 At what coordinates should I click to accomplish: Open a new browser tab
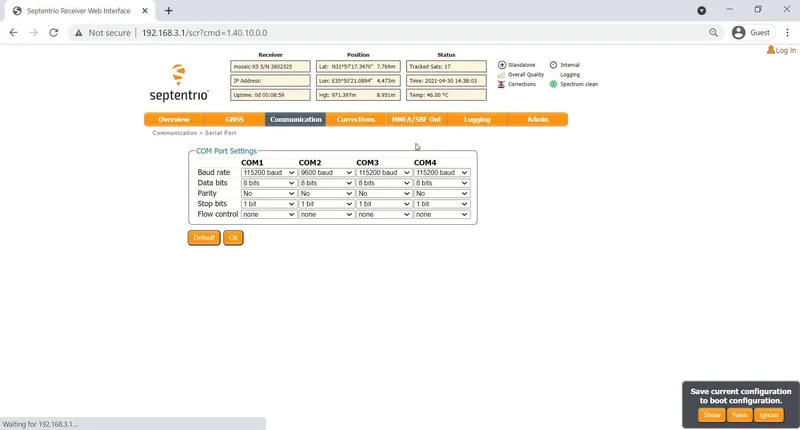(x=168, y=11)
